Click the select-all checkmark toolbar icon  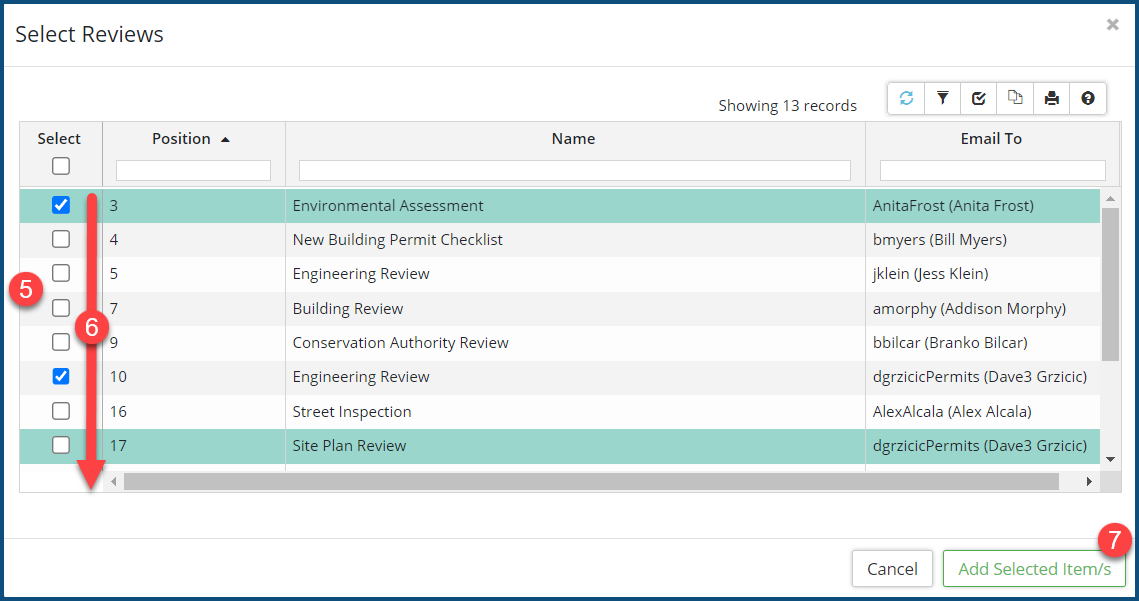point(979,98)
